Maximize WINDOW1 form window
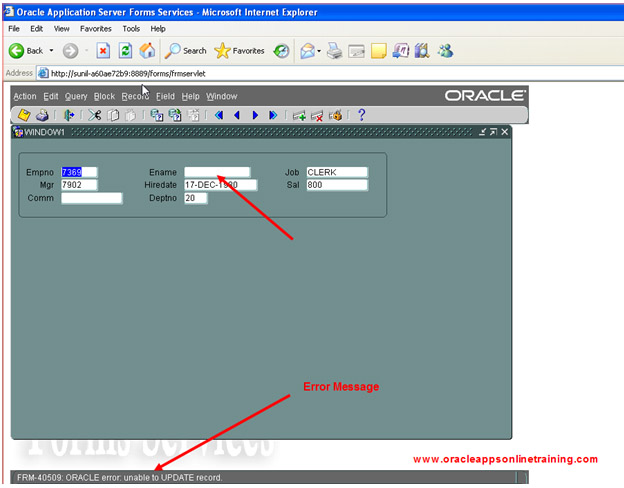The height and width of the screenshot is (488, 624). coord(493,132)
